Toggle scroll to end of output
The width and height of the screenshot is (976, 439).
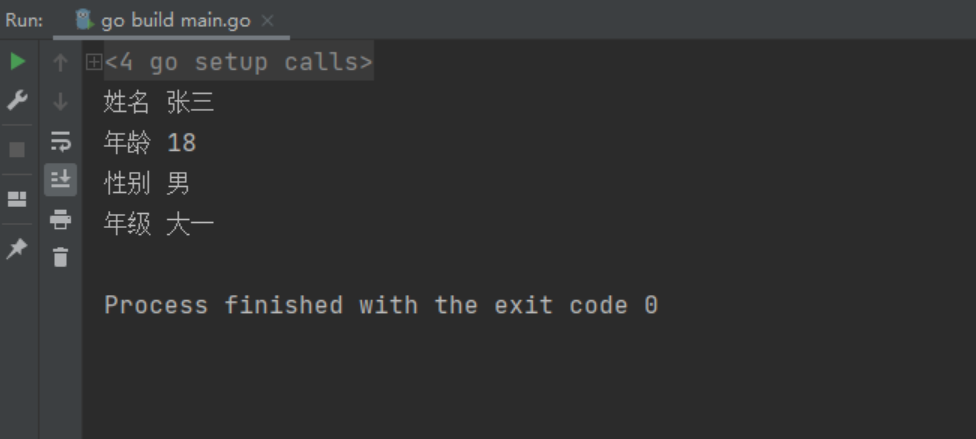[x=60, y=180]
